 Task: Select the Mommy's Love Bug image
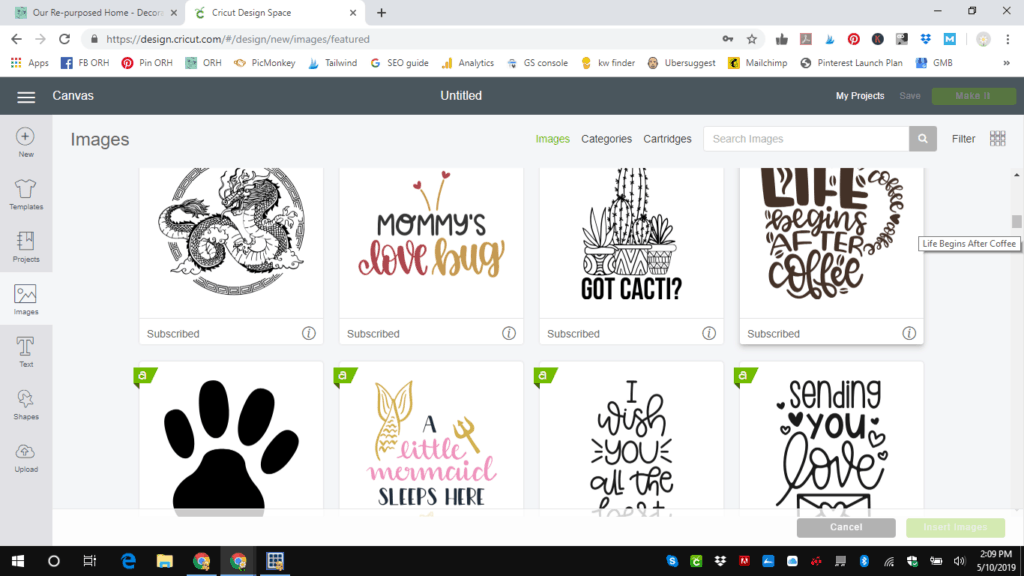(x=431, y=242)
